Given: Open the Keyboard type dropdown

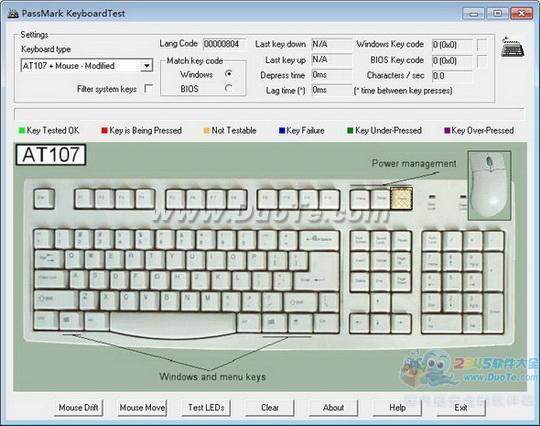Looking at the screenshot, I should [x=147, y=65].
